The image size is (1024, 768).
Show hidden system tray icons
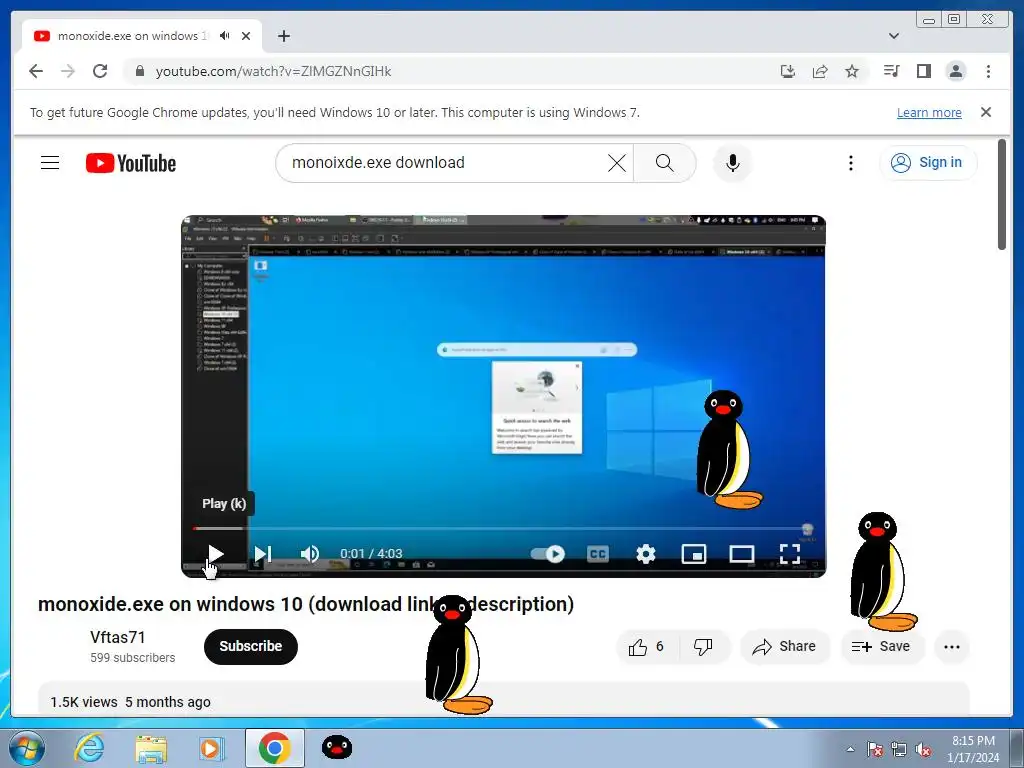pyautogui.click(x=850, y=749)
